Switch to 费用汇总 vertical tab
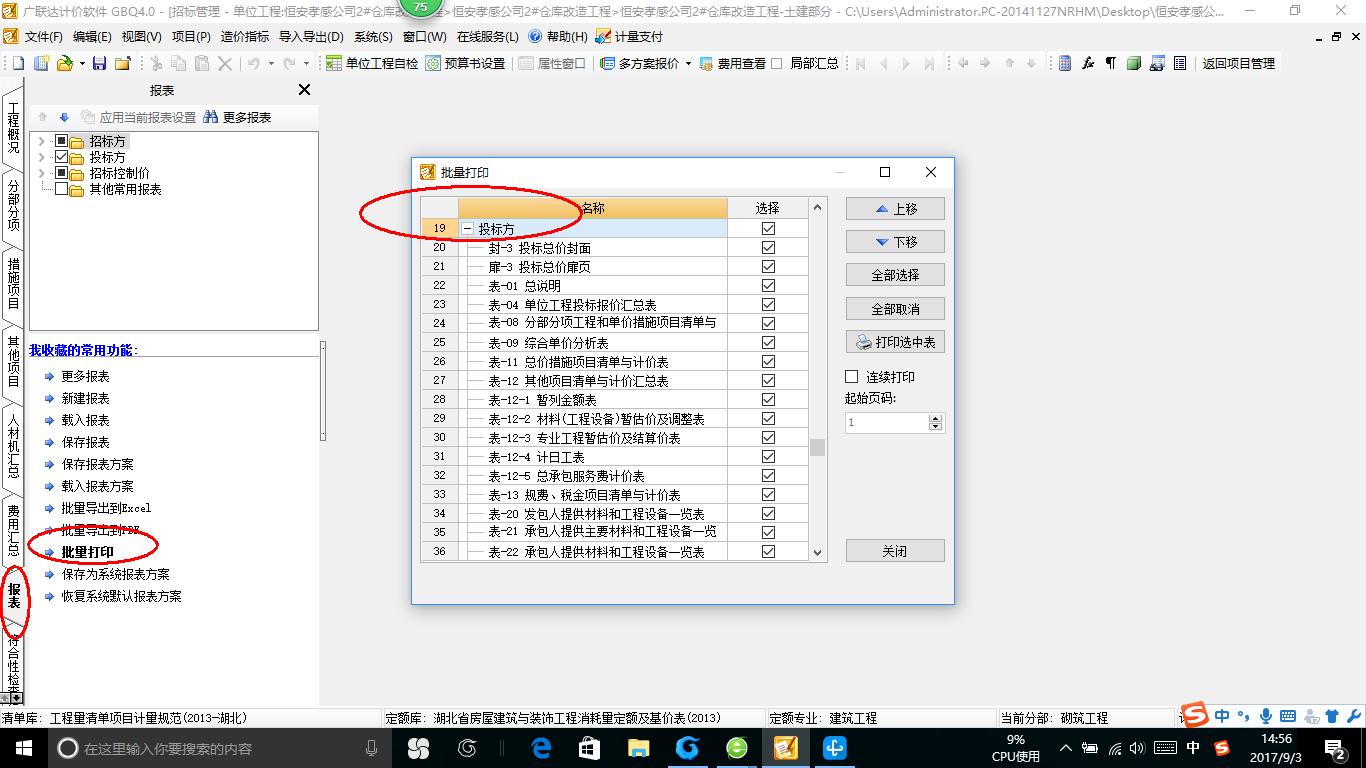This screenshot has height=768, width=1366. pyautogui.click(x=13, y=531)
